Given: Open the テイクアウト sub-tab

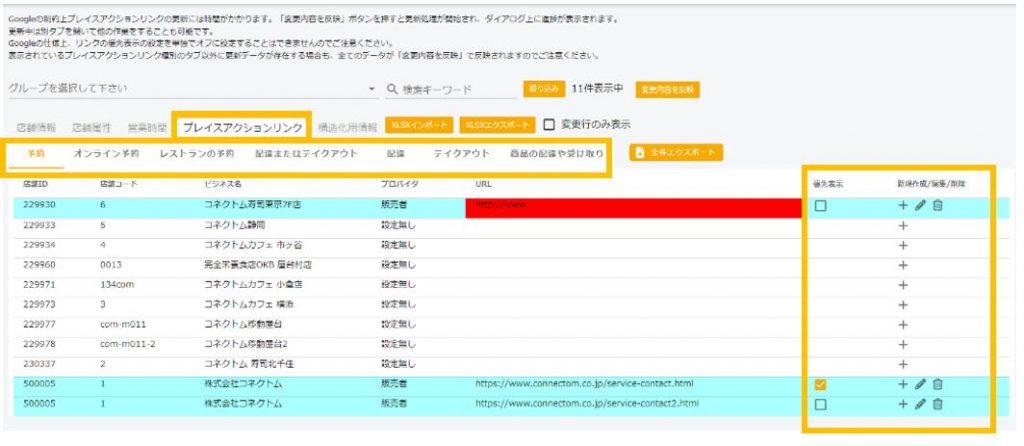Looking at the screenshot, I should 461,154.
